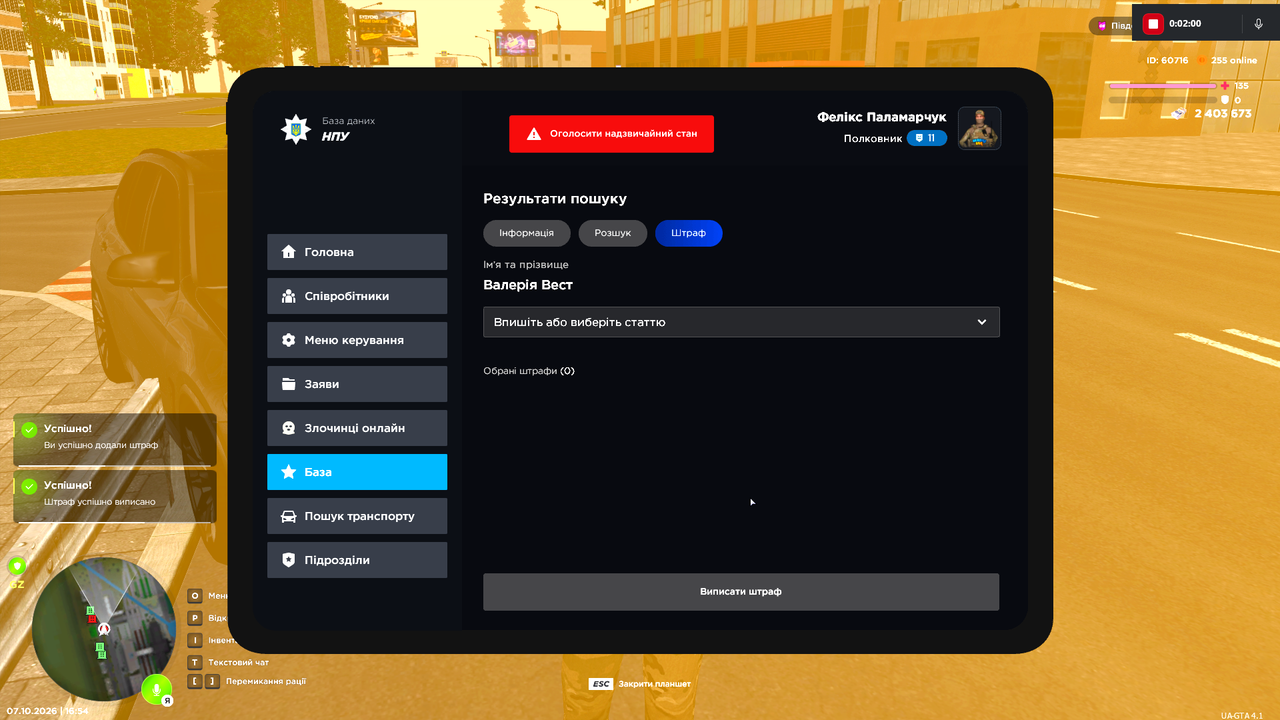Click the circular minimap
Viewport: 1280px width, 720px height.
(104, 629)
